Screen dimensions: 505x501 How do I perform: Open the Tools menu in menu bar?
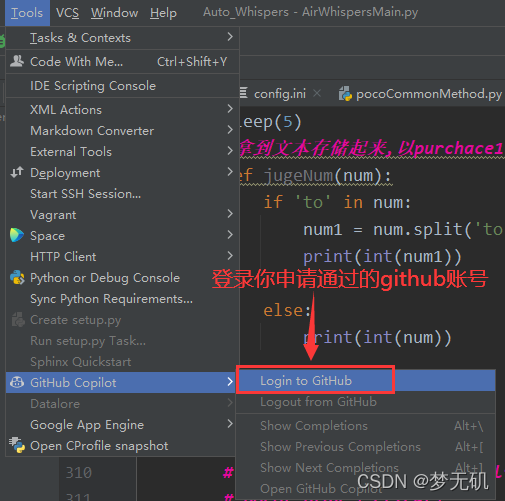click(27, 13)
